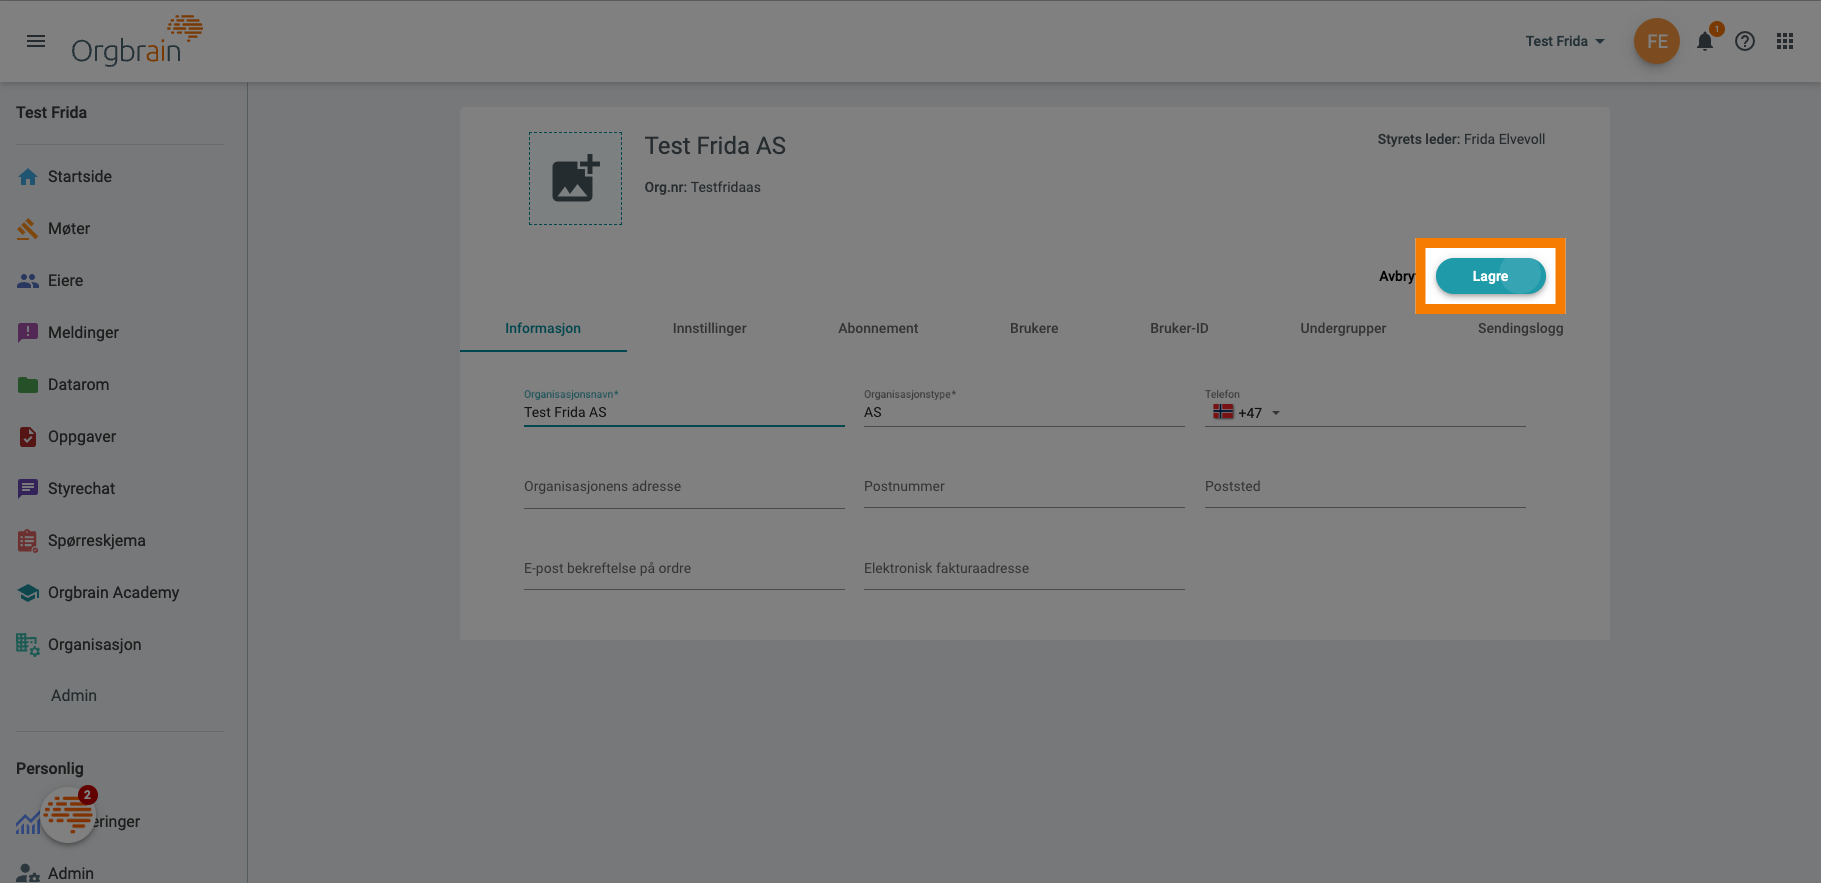This screenshot has height=883, width=1821.
Task: Switch to the Sendingslogg tab
Action: pos(1520,328)
